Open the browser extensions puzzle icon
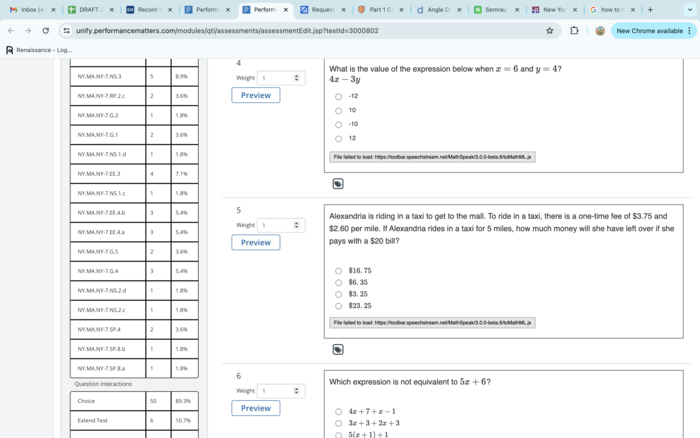The width and height of the screenshot is (700, 438). point(574,31)
